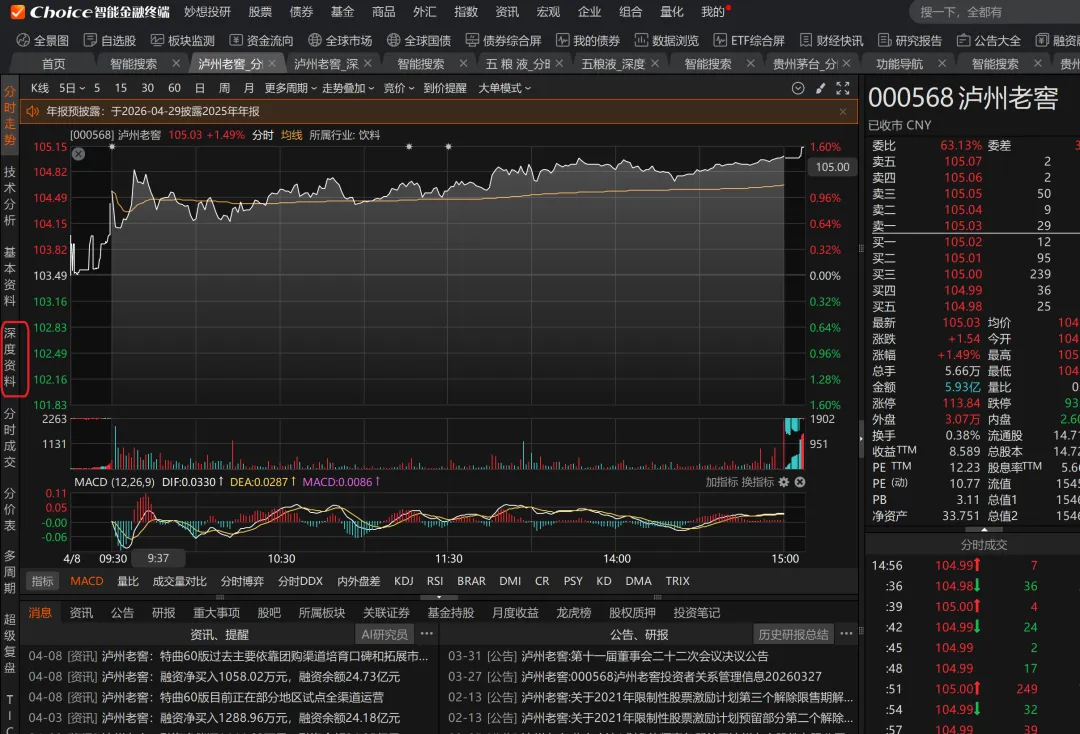Switch to 60 minute period
This screenshot has height=734, width=1080.
pyautogui.click(x=174, y=88)
